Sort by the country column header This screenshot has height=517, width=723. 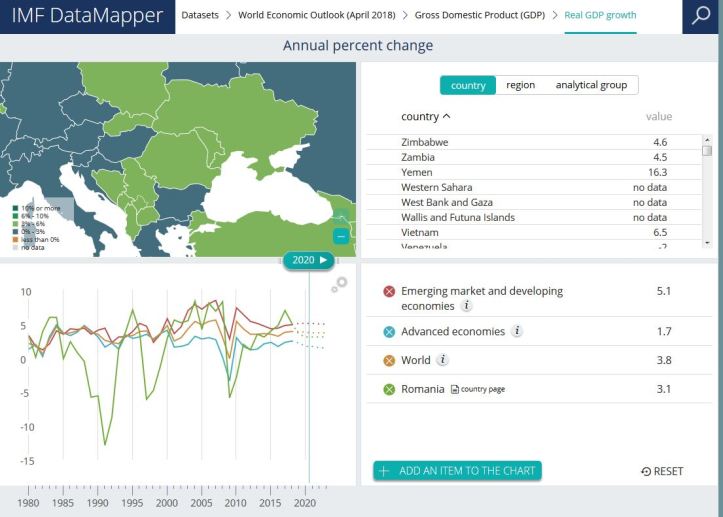click(425, 117)
